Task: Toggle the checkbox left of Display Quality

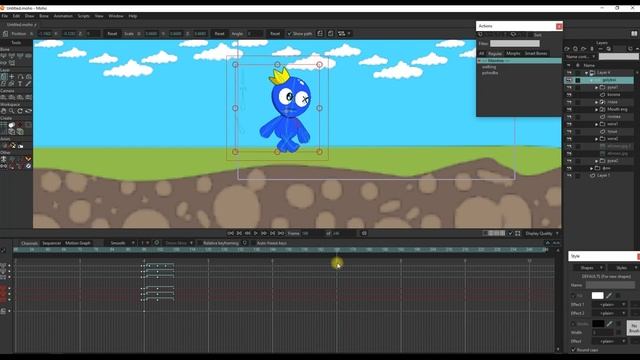Action: point(510,233)
